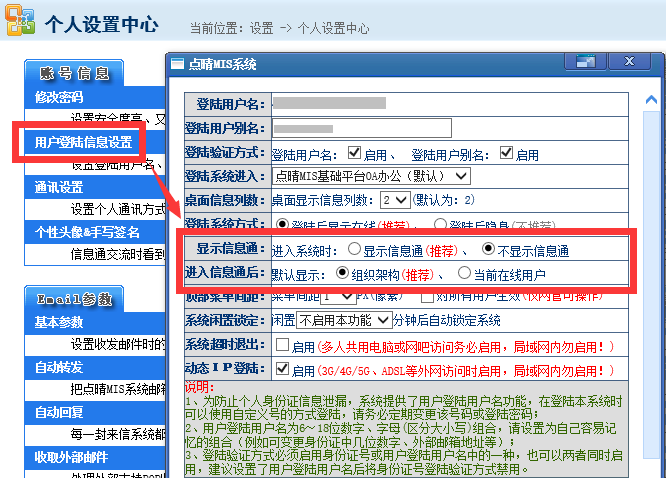
Task: Open the Email参数 section tab
Action: (x=73, y=298)
